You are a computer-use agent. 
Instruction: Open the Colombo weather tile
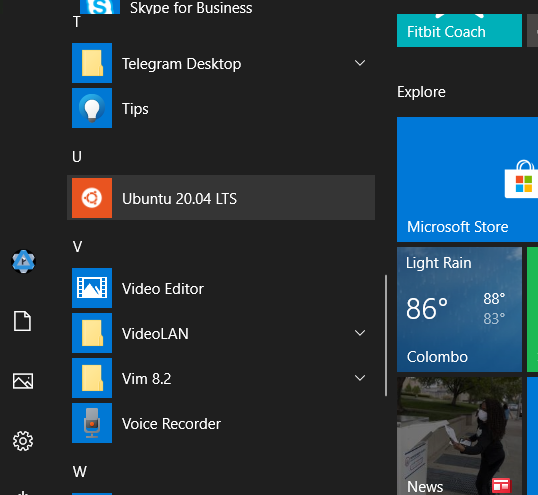459,309
